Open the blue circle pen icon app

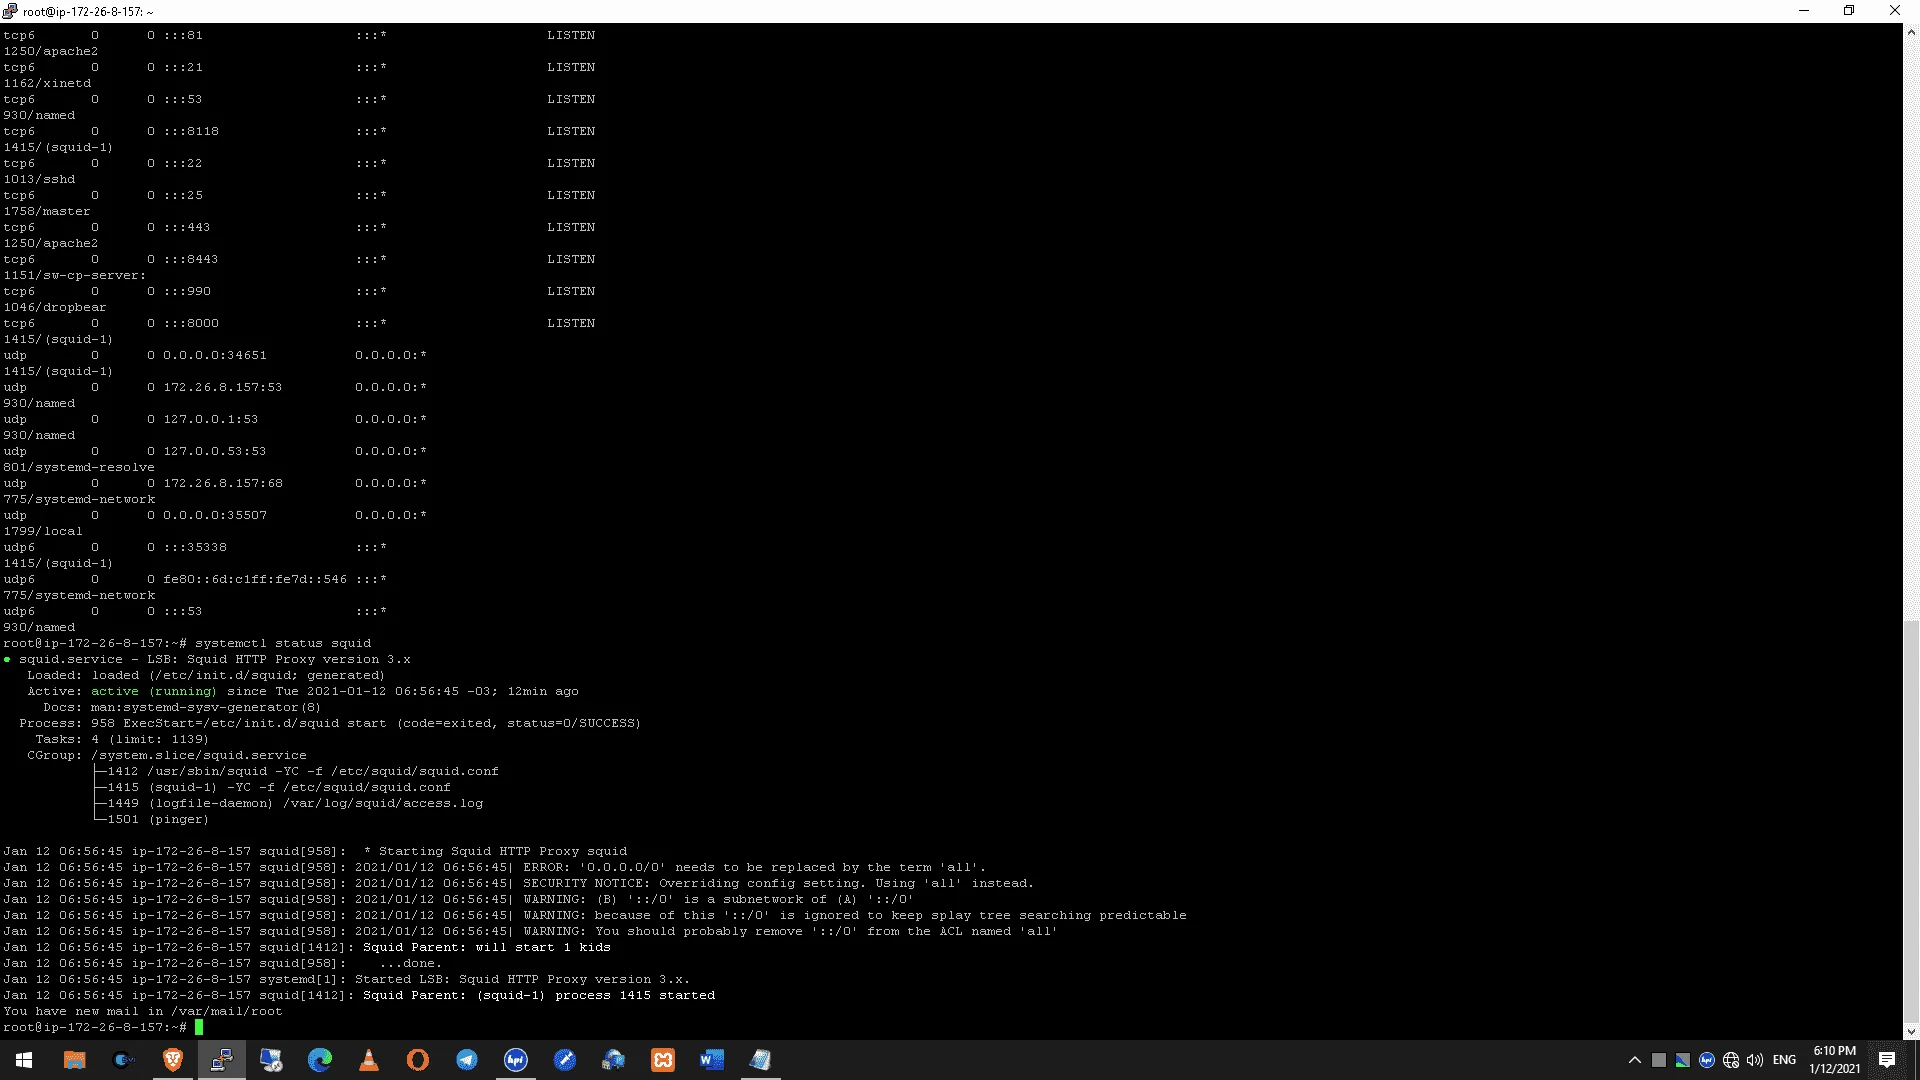565,1060
